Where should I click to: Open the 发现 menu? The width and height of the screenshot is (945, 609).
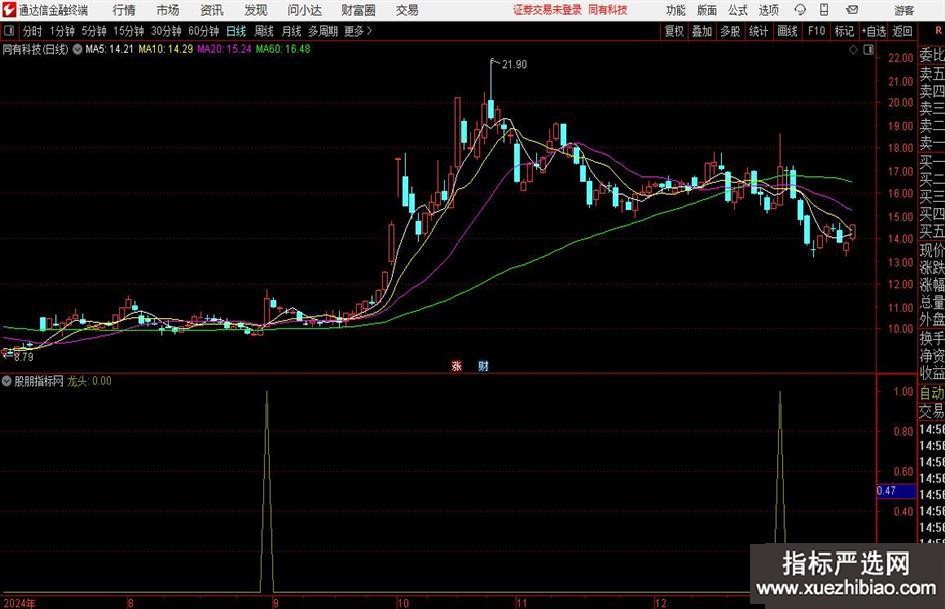256,10
